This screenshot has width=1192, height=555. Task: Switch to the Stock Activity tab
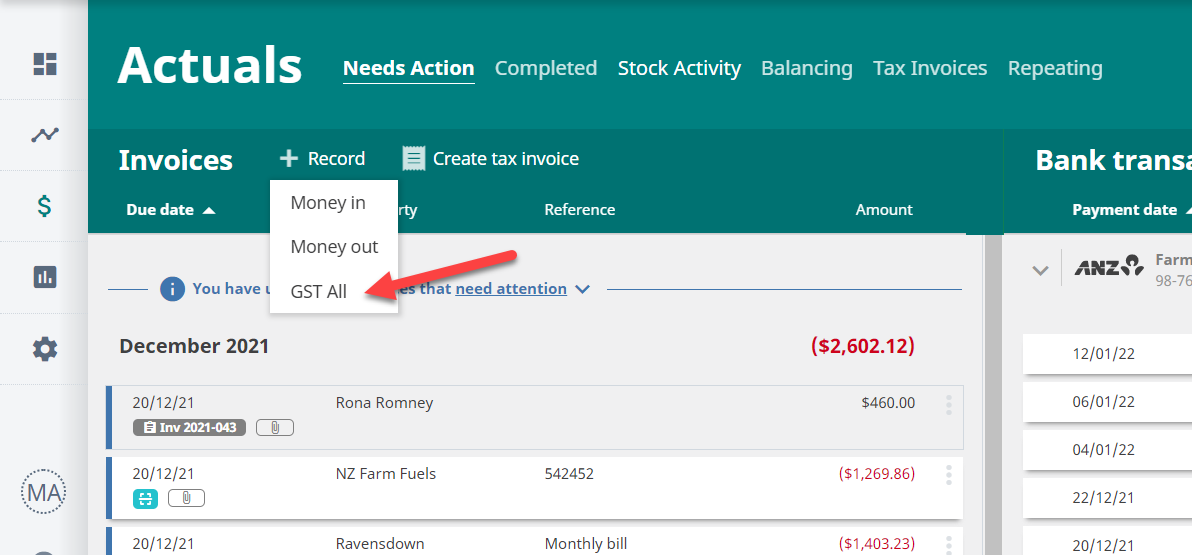point(679,68)
